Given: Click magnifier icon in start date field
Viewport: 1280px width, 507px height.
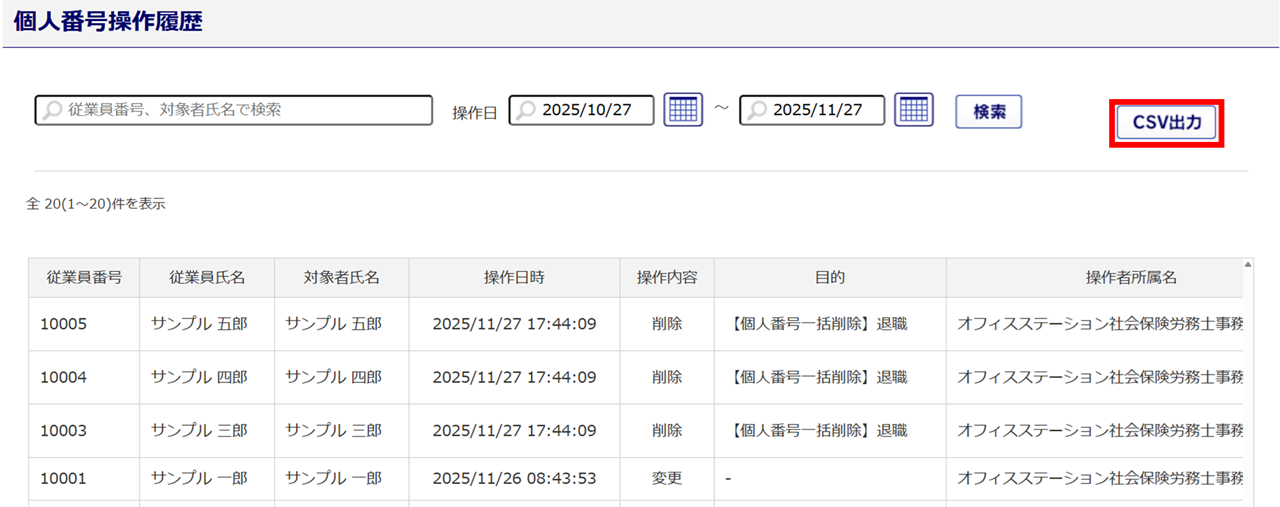Looking at the screenshot, I should tap(526, 110).
